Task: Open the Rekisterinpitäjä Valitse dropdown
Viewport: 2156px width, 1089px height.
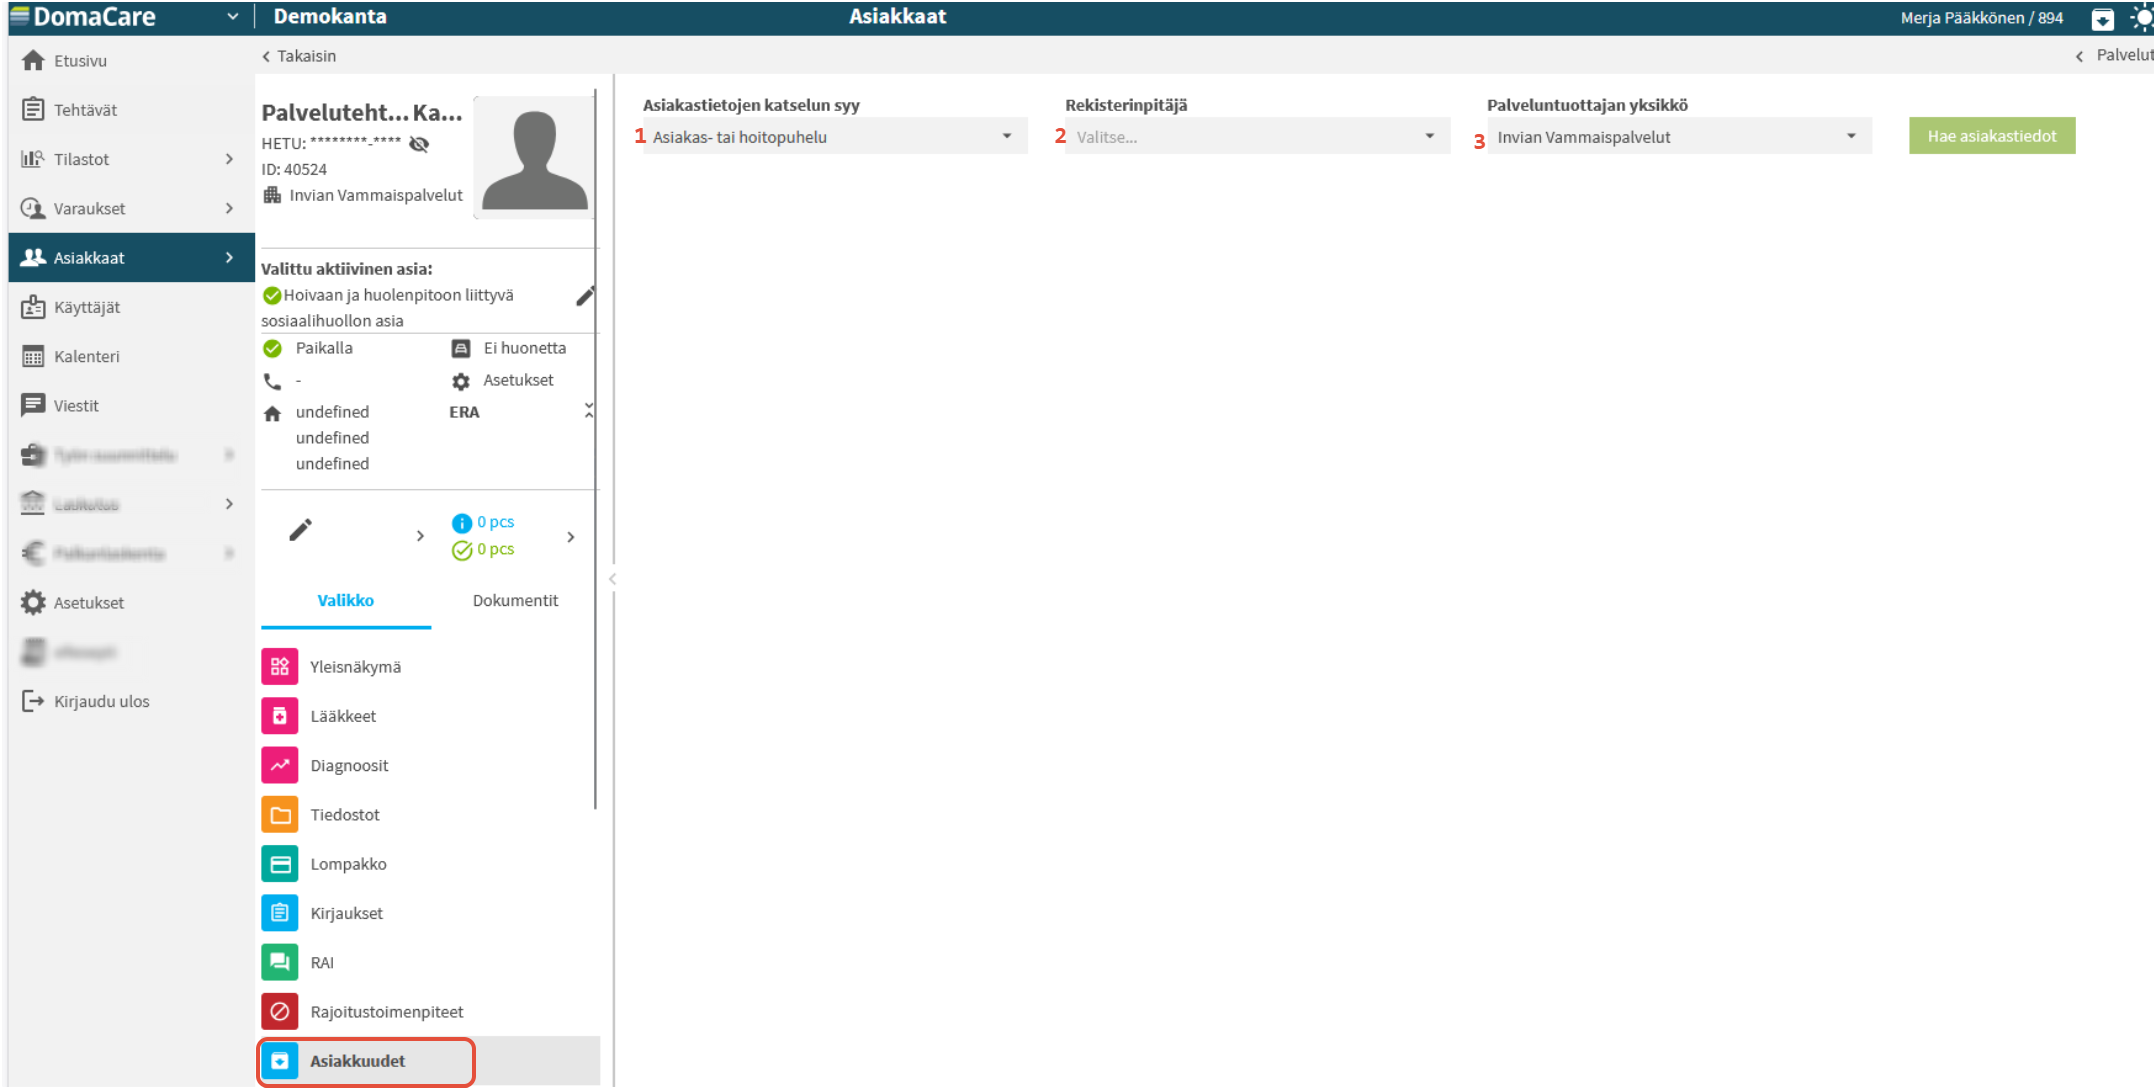Action: 1255,137
